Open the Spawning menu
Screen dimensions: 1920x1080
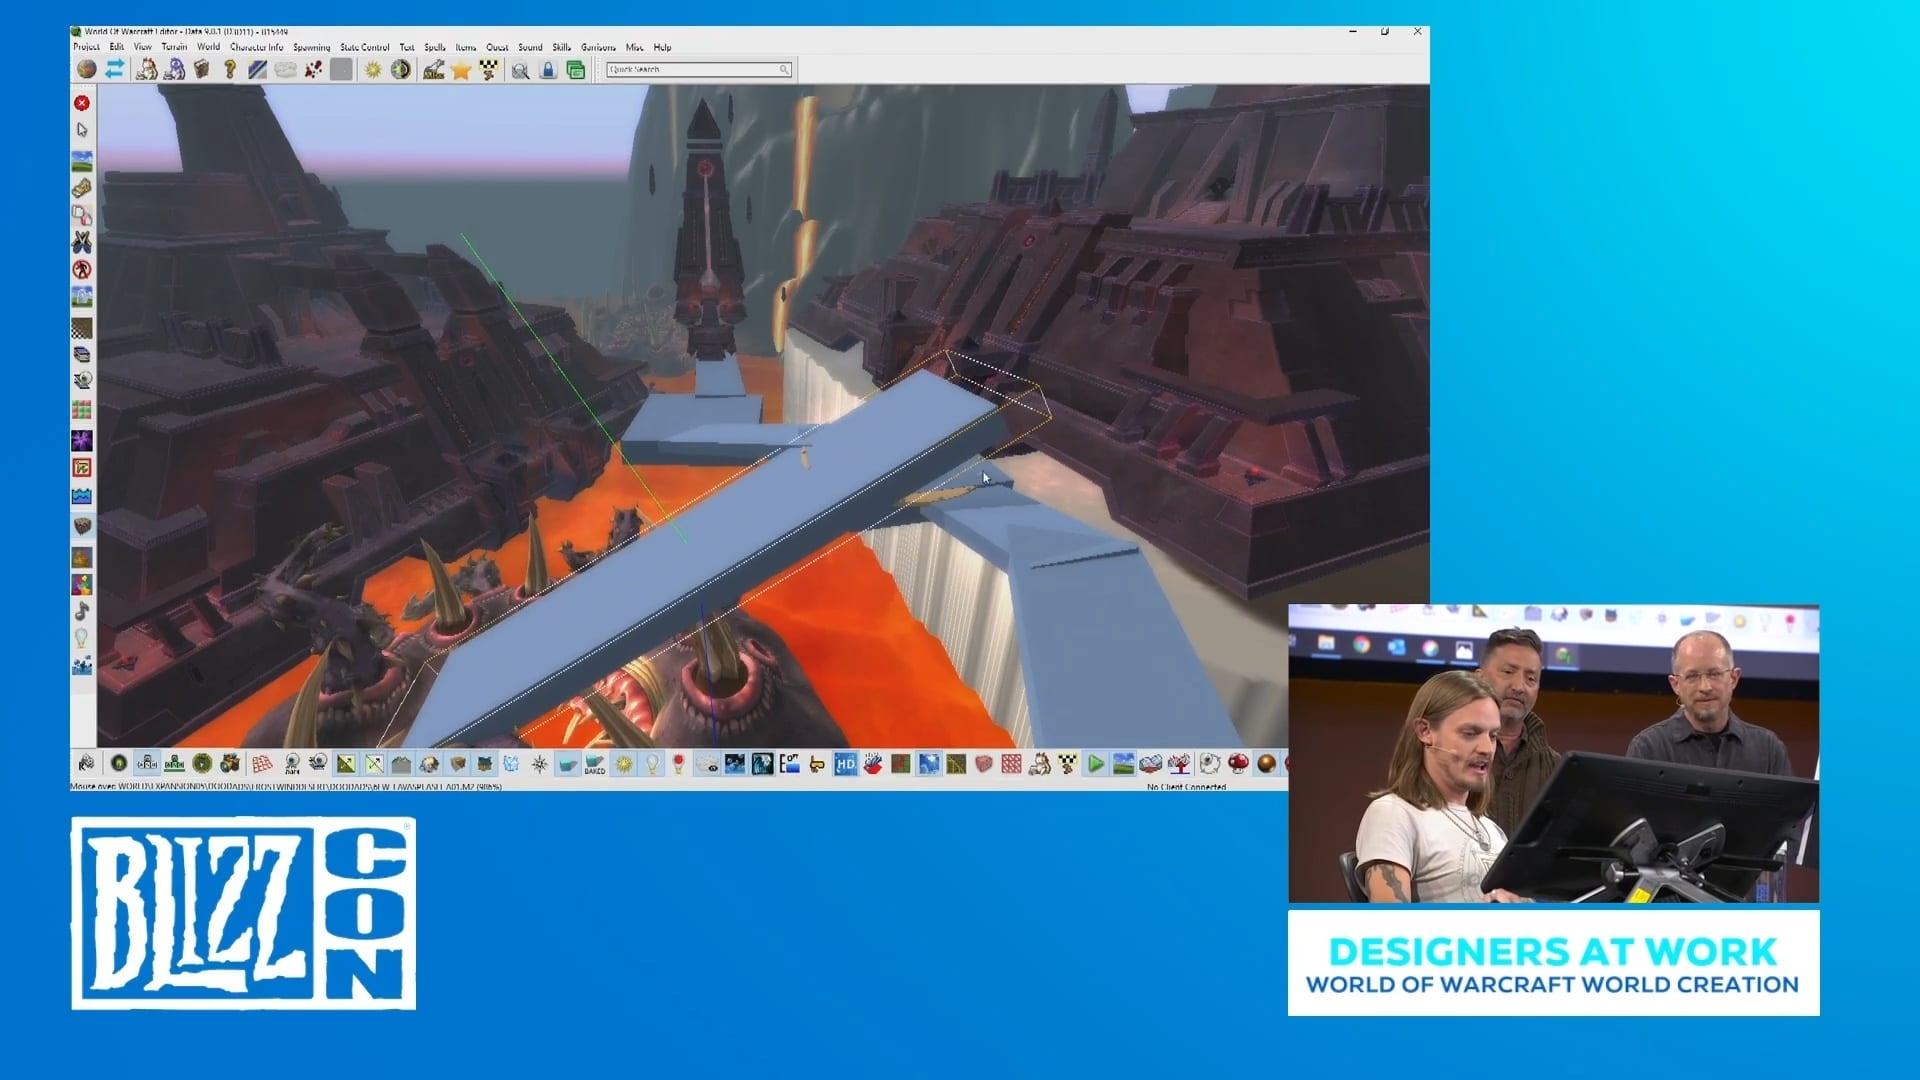[311, 47]
